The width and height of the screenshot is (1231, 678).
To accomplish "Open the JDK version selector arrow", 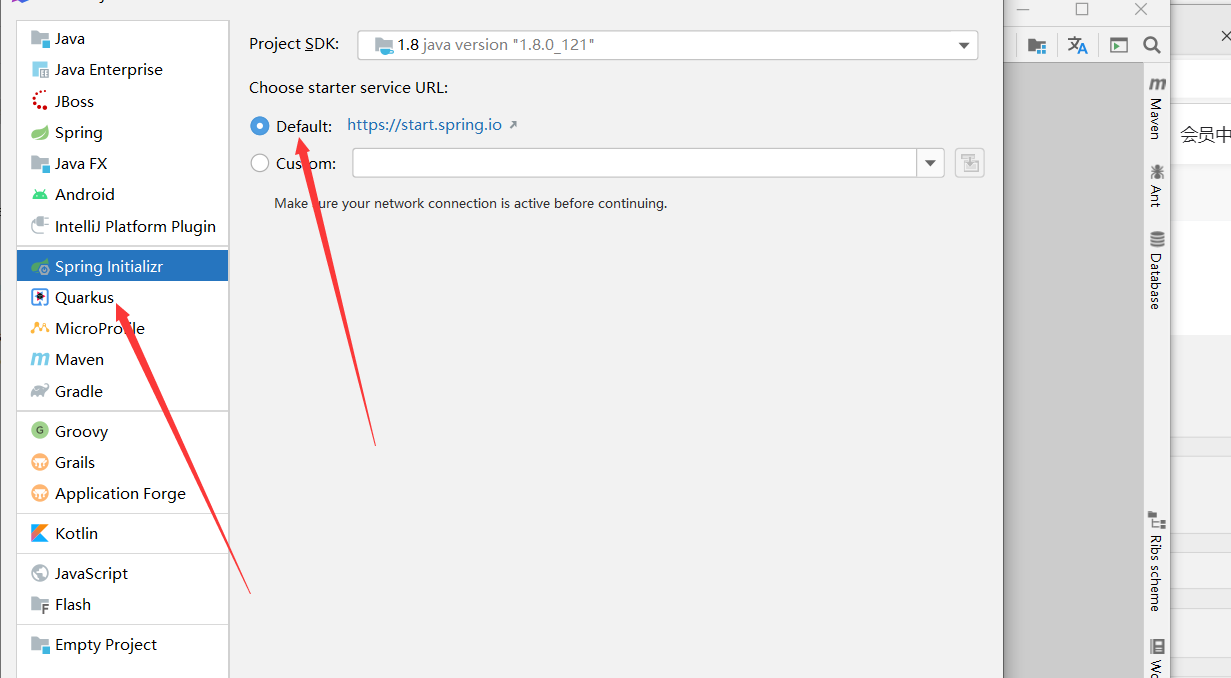I will [x=963, y=45].
